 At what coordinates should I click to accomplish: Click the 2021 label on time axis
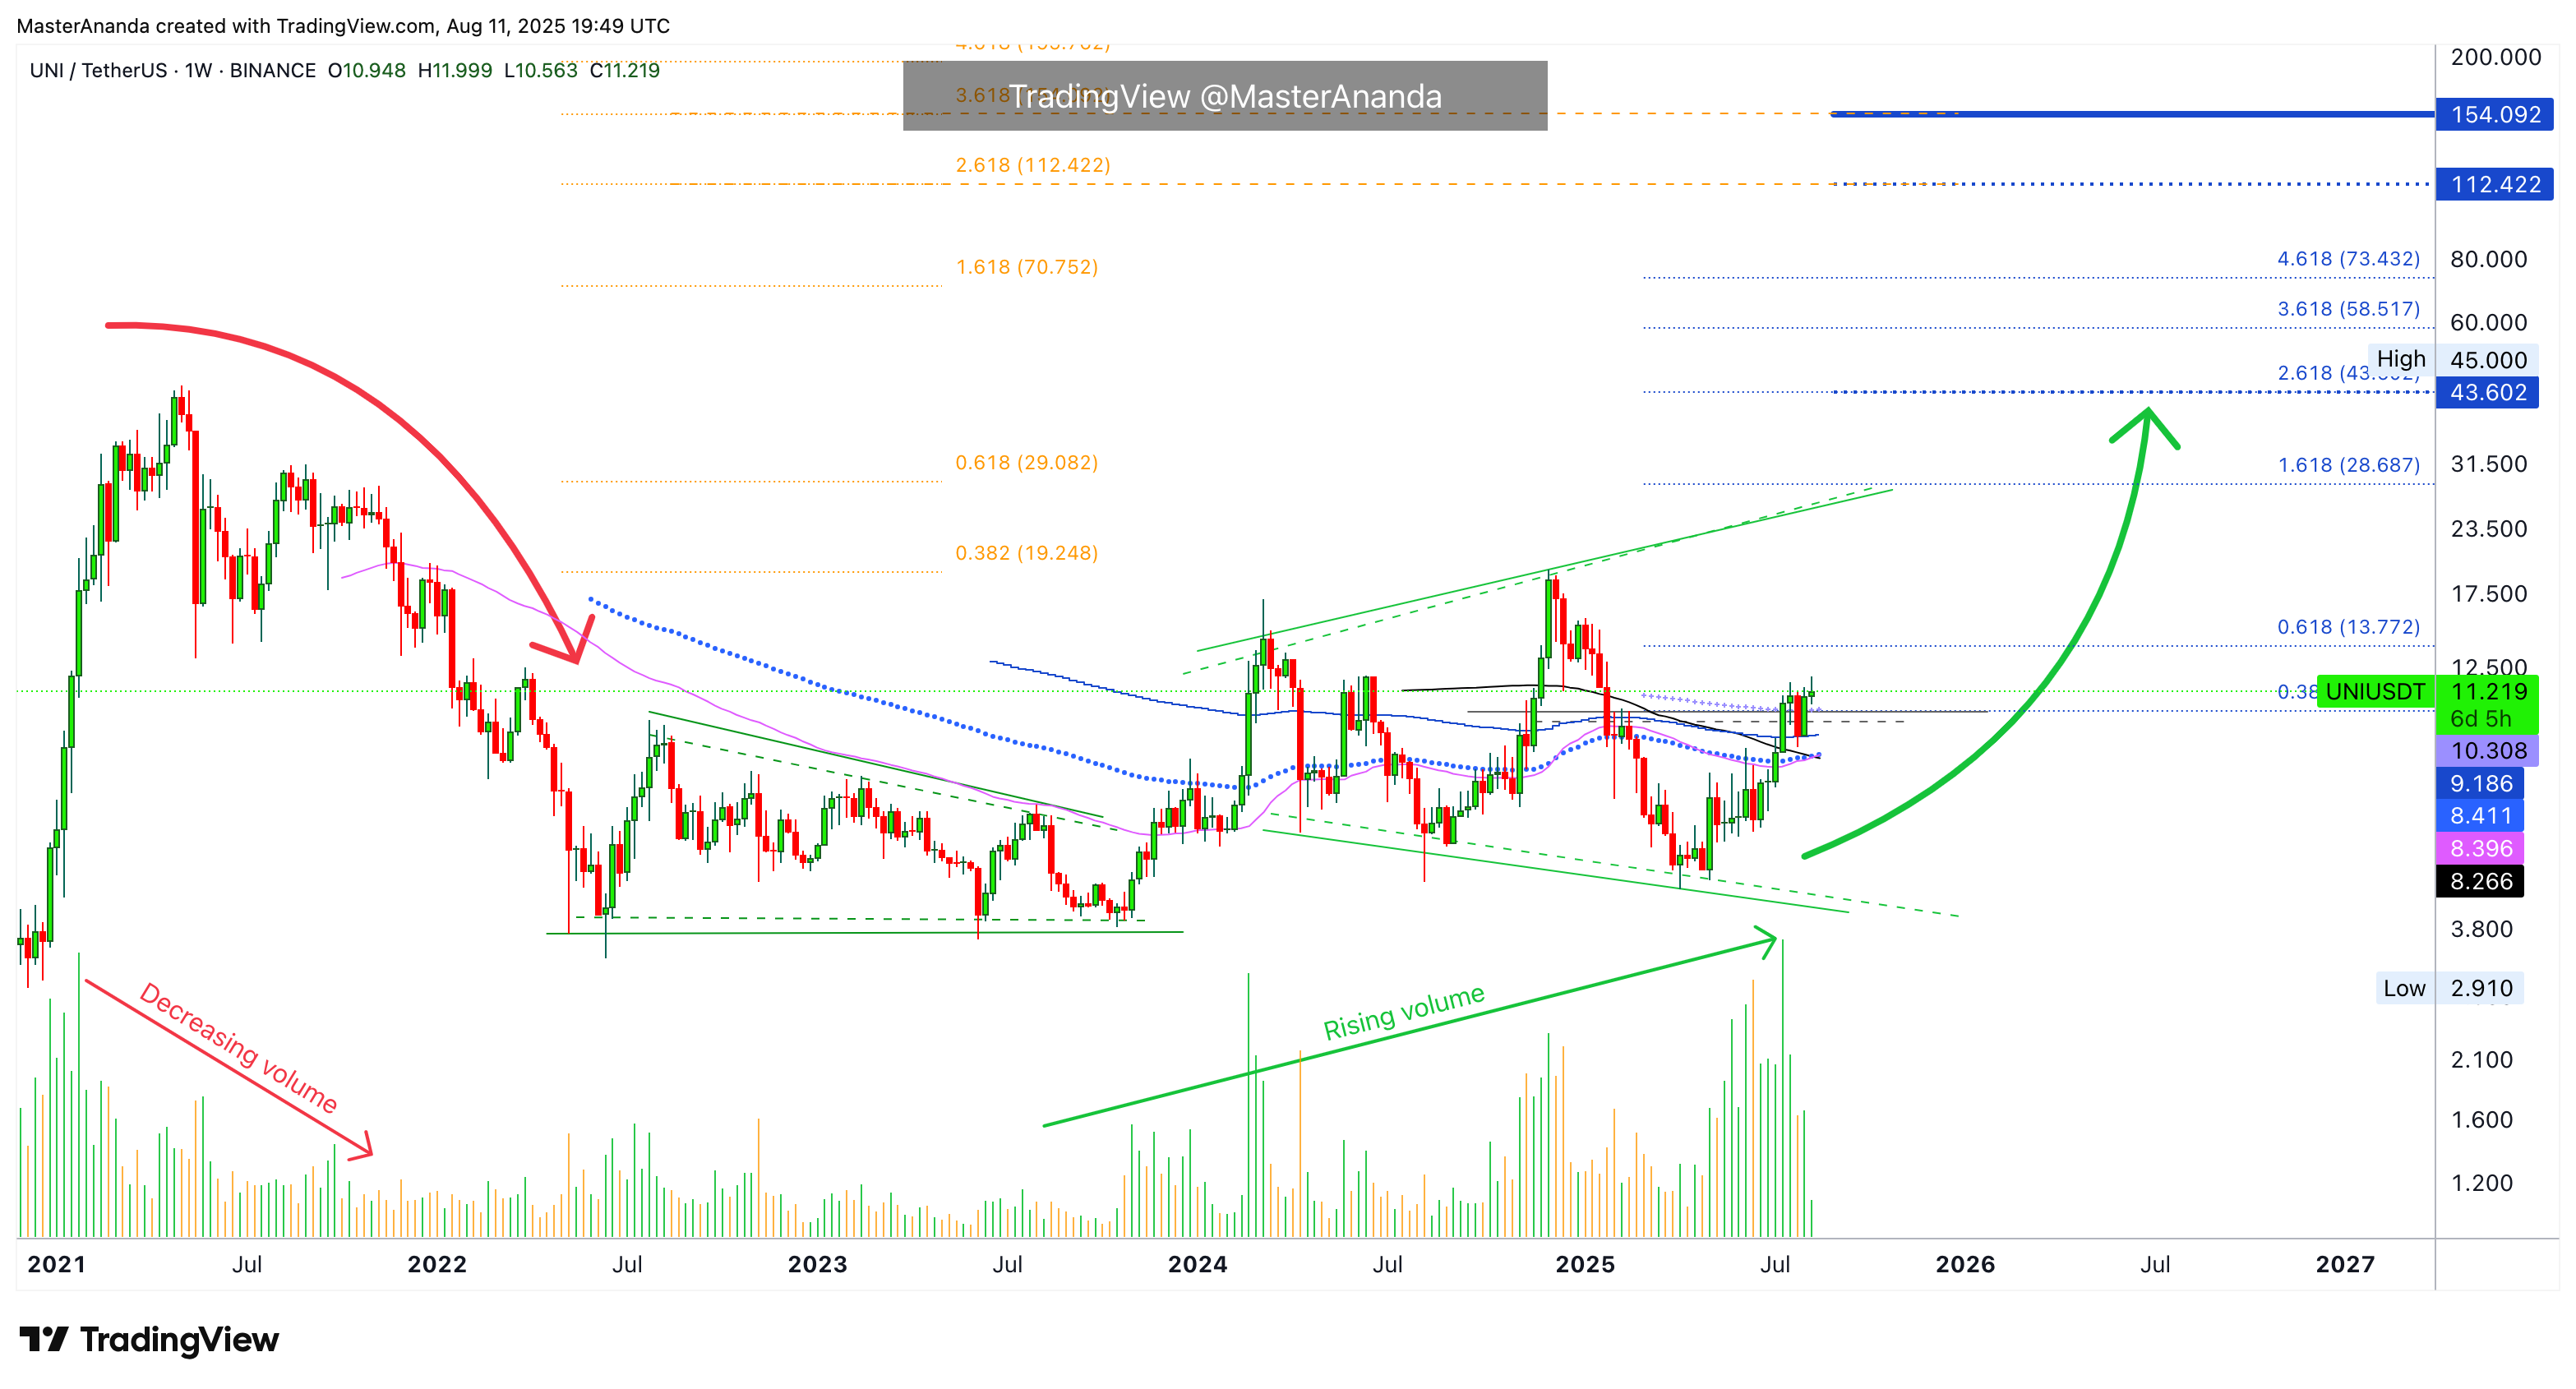coord(57,1265)
